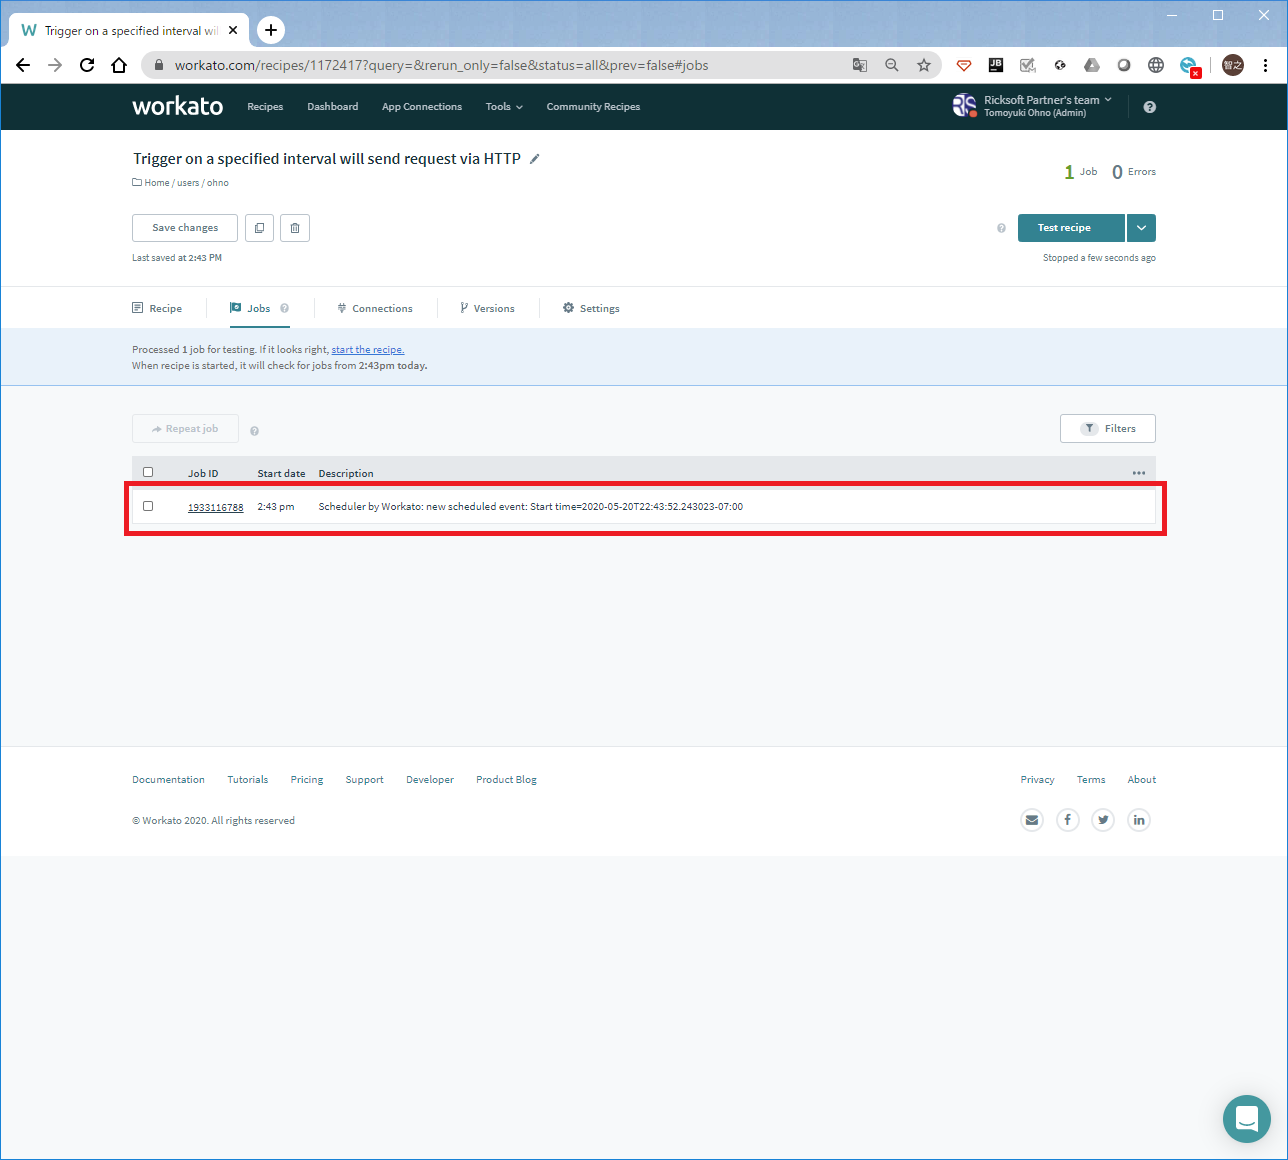Open new browser tab
This screenshot has height=1160, width=1288.
[x=271, y=30]
